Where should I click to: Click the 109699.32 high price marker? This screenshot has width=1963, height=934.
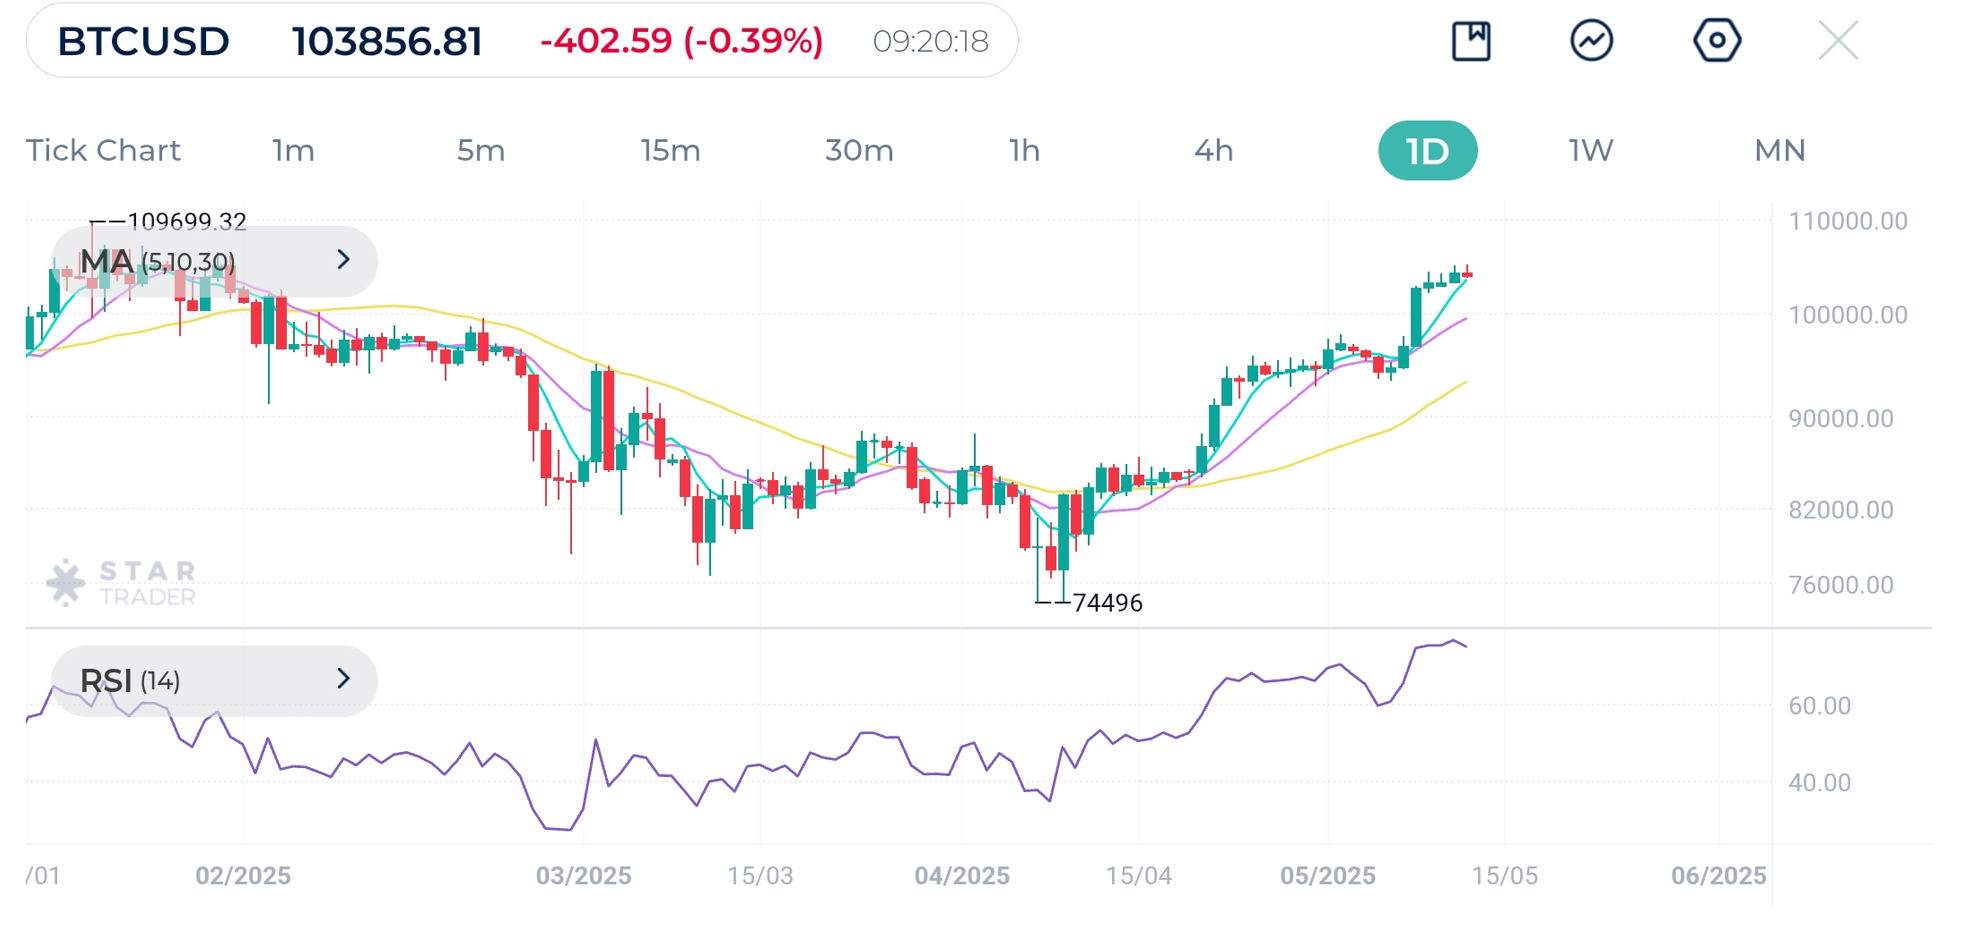pos(186,221)
